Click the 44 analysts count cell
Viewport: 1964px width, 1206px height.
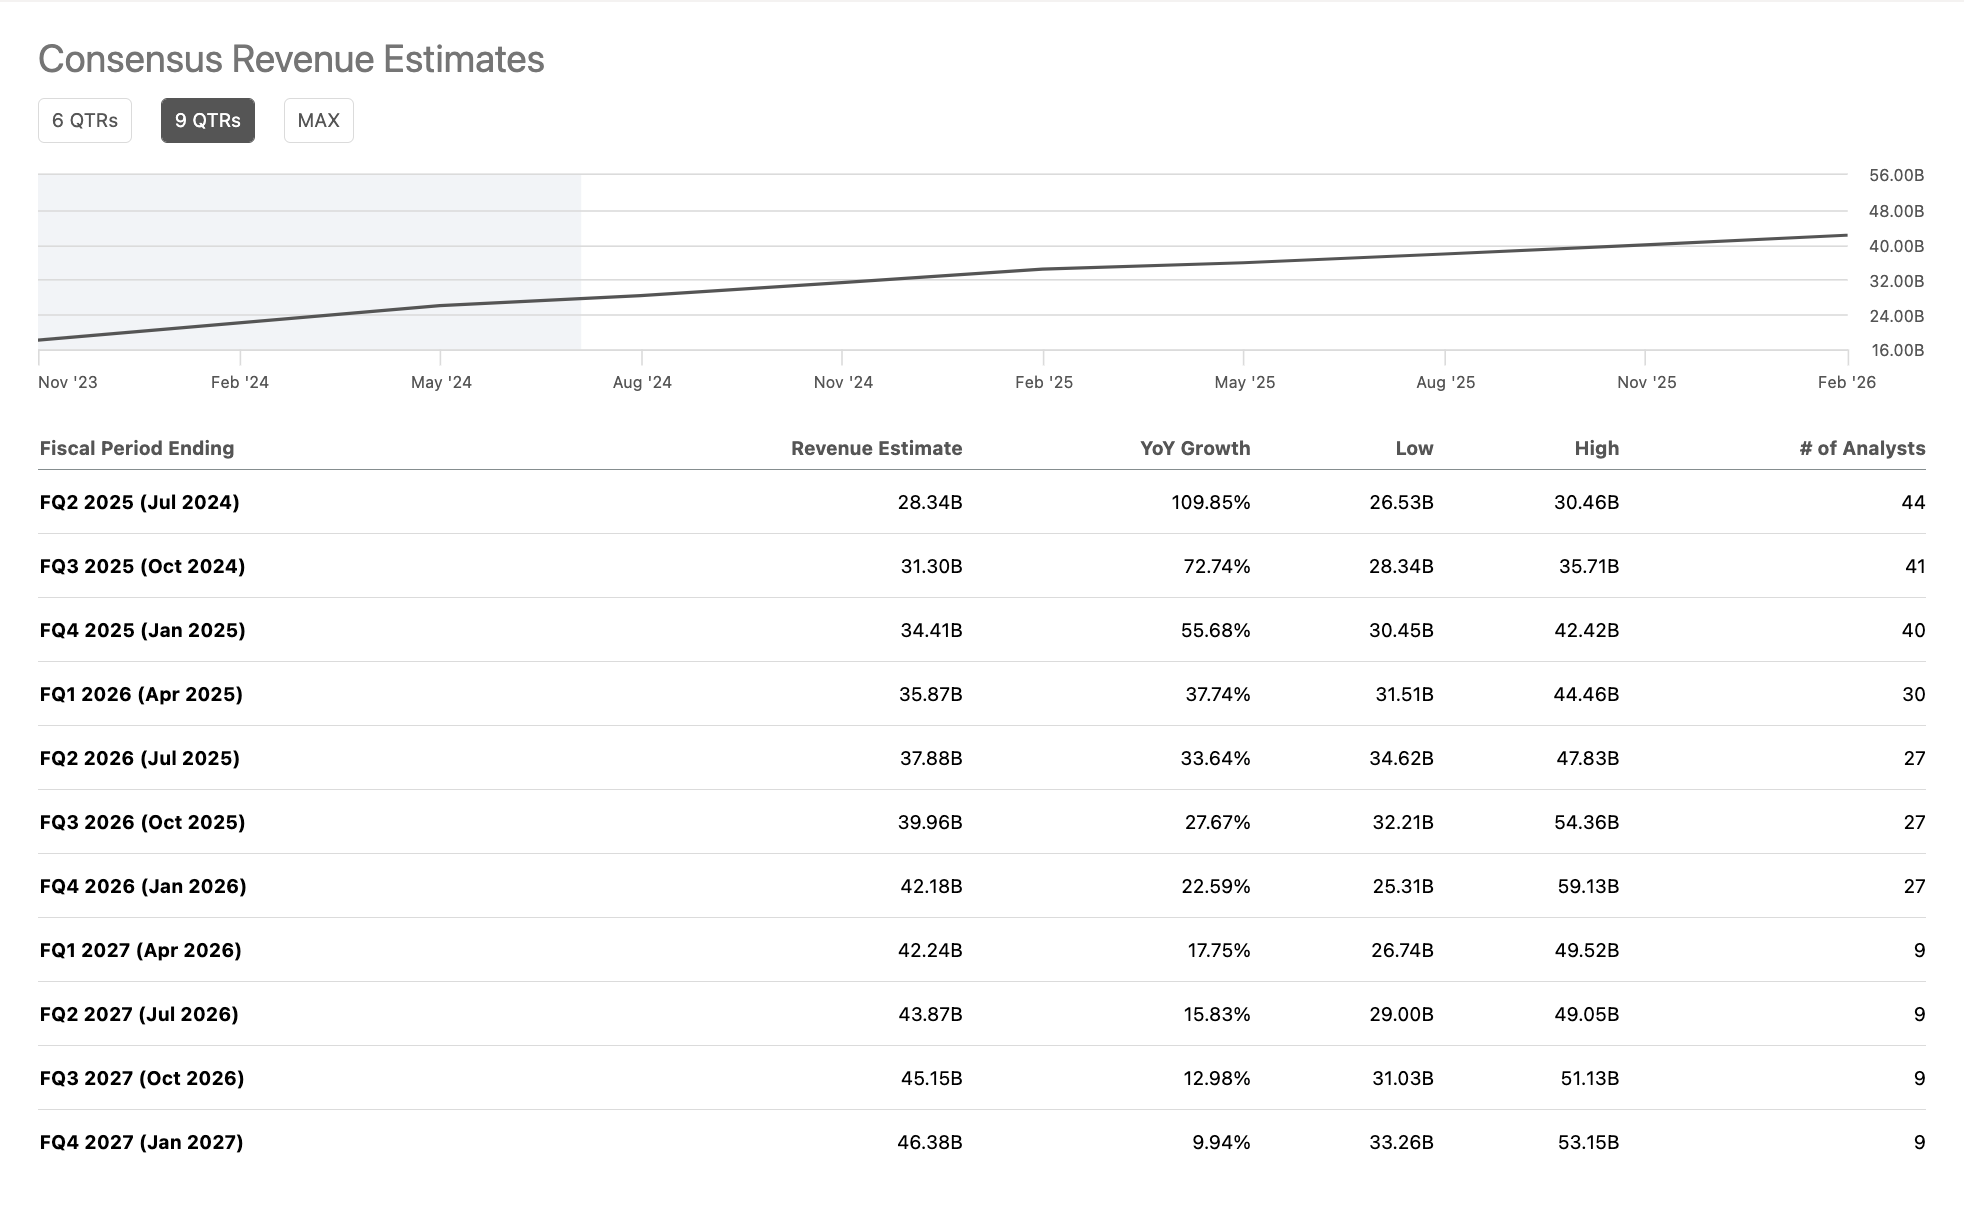click(1913, 502)
